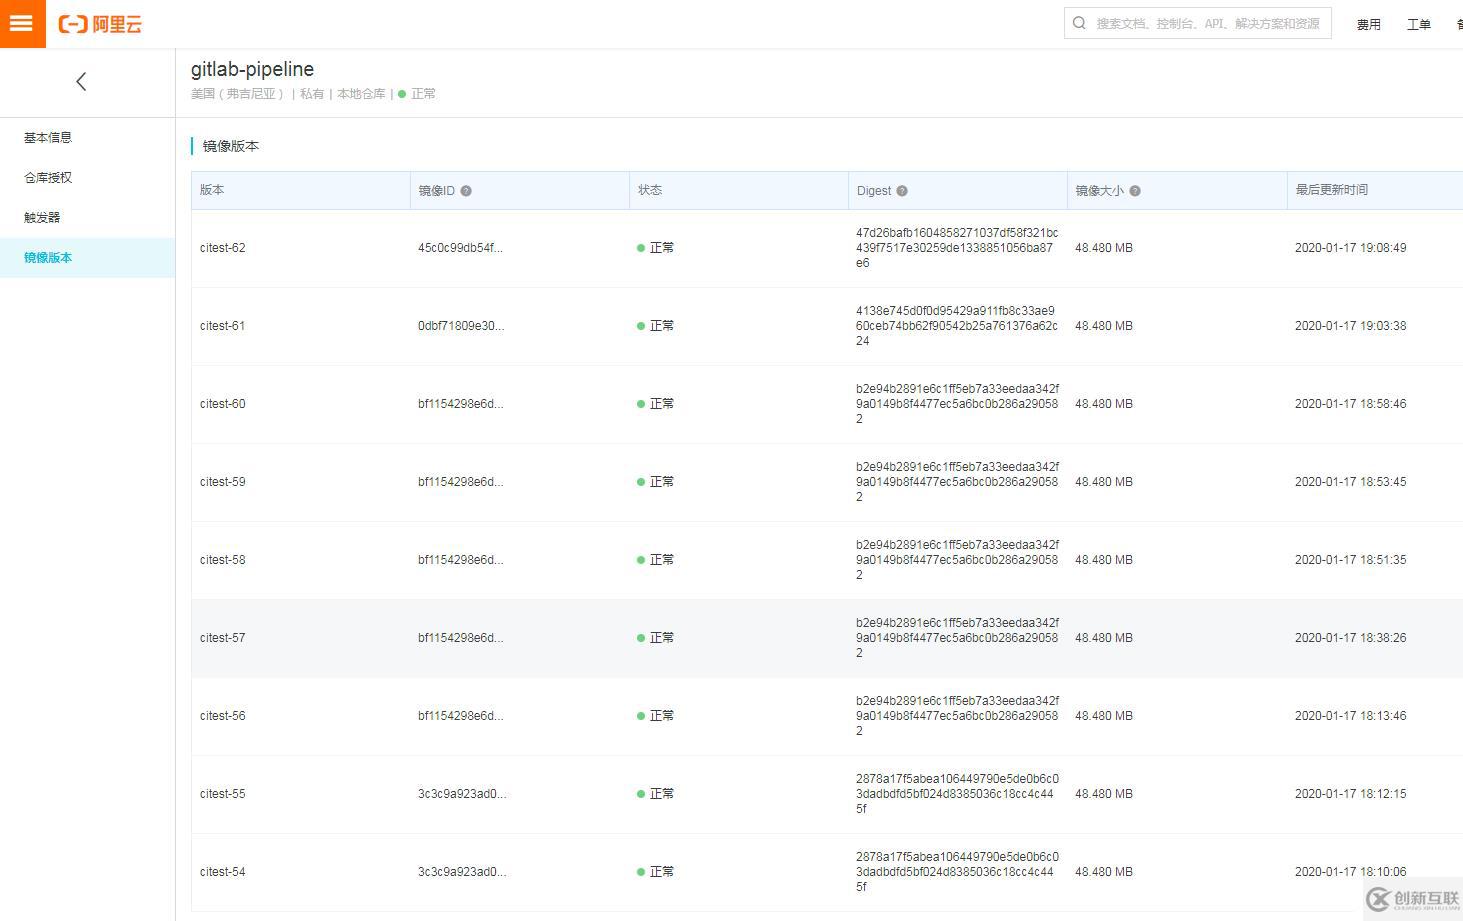Click the repository status 正常 label
Screen dimensions: 1463x921
click(x=423, y=94)
